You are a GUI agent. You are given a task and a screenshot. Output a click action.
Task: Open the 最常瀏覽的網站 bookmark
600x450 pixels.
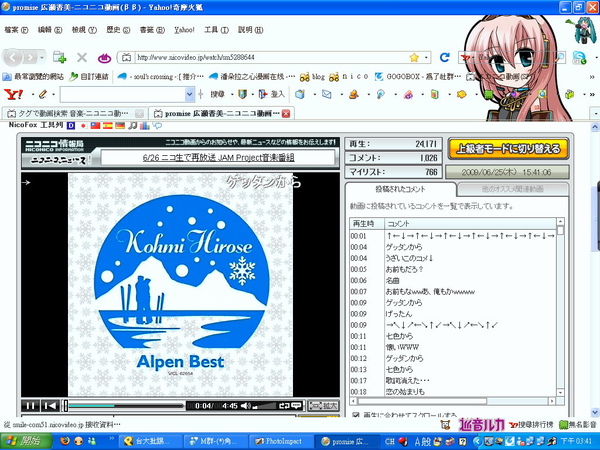tap(33, 77)
